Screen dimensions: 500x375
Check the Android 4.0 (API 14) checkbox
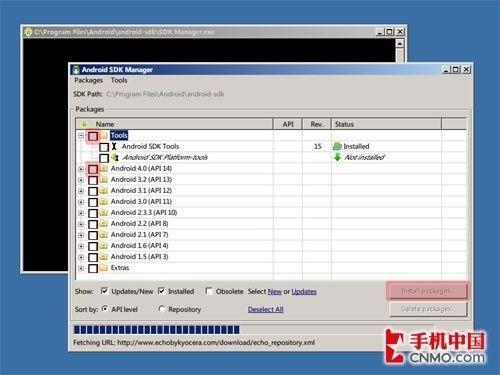[x=93, y=169]
